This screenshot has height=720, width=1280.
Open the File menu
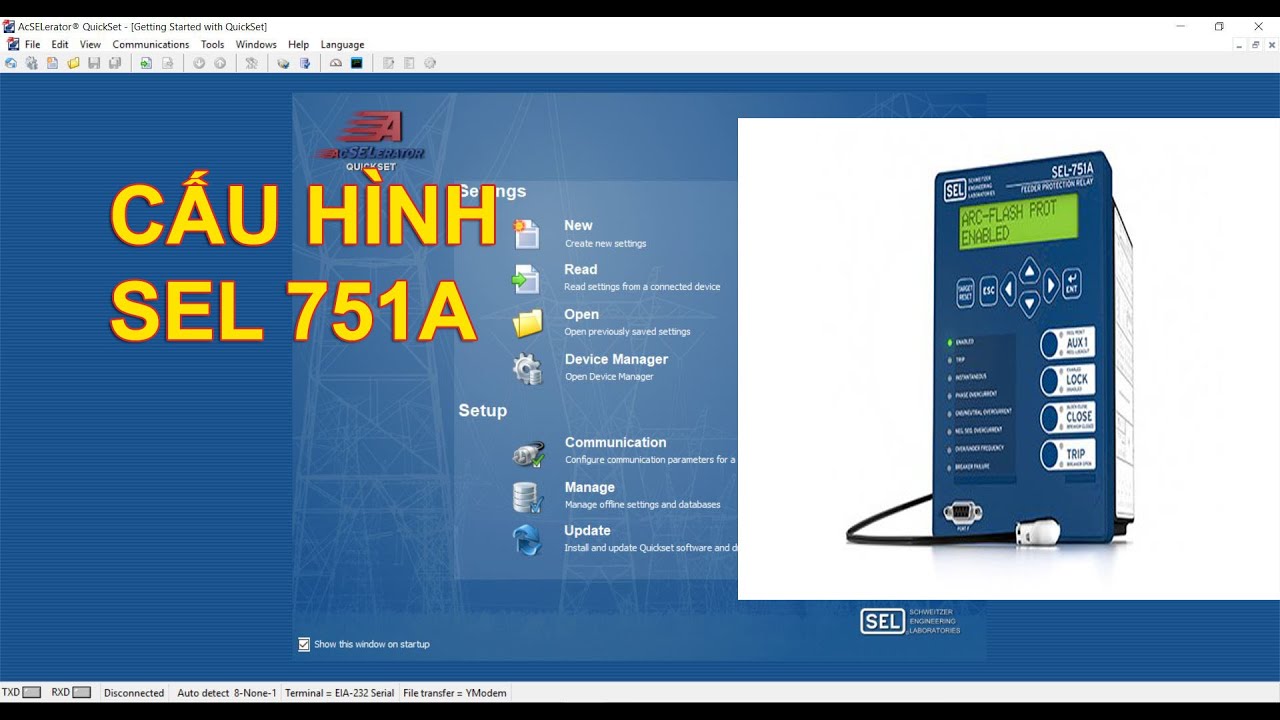coord(33,44)
